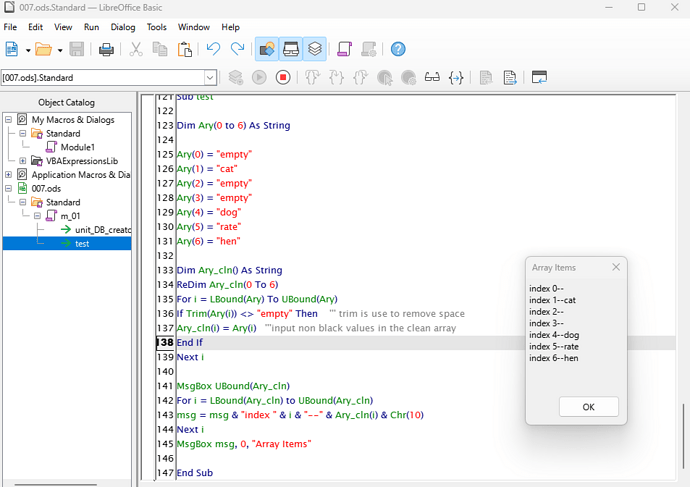Select VBAExpressionsLib in the tree

(82, 161)
